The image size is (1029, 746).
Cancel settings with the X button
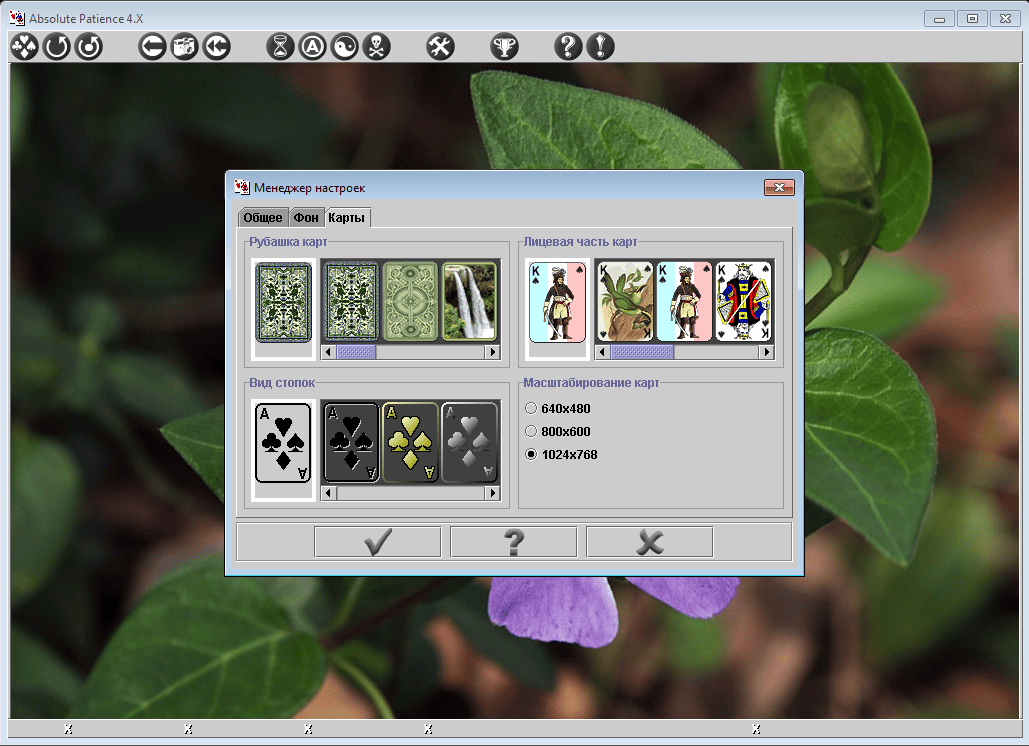(649, 542)
